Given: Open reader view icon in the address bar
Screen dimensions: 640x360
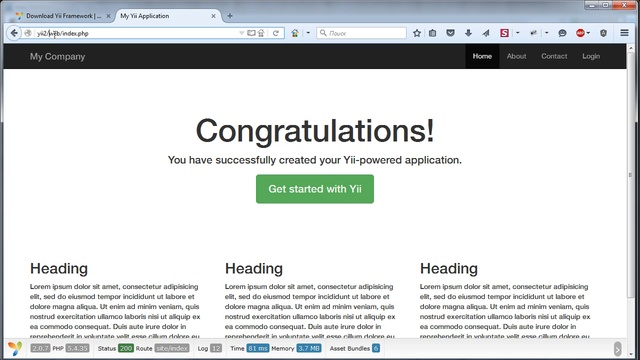Looking at the screenshot, I should (251, 33).
